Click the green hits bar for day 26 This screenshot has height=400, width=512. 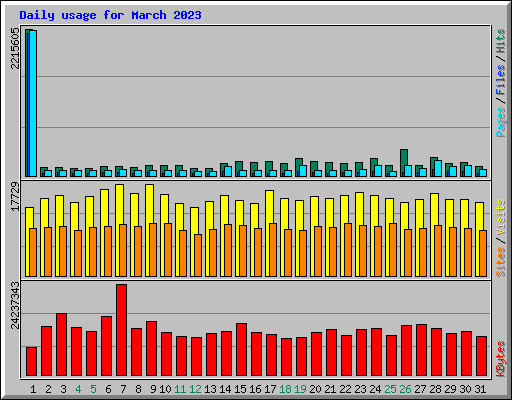pos(404,157)
